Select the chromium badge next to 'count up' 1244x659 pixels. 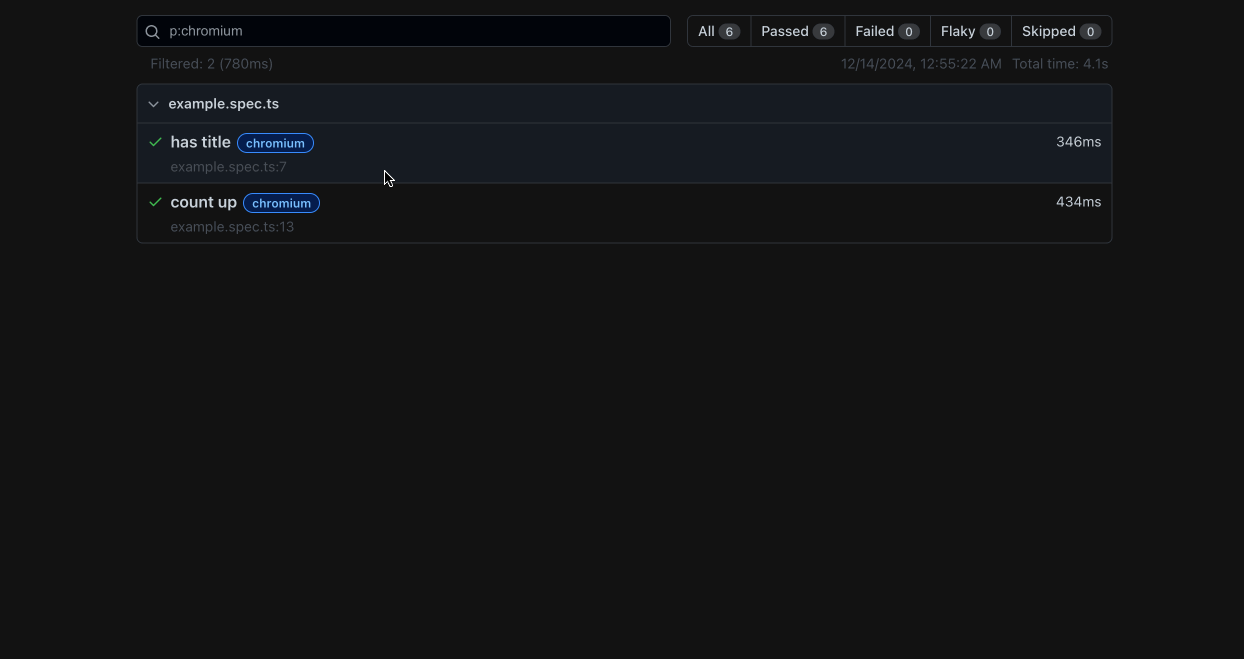coord(281,203)
